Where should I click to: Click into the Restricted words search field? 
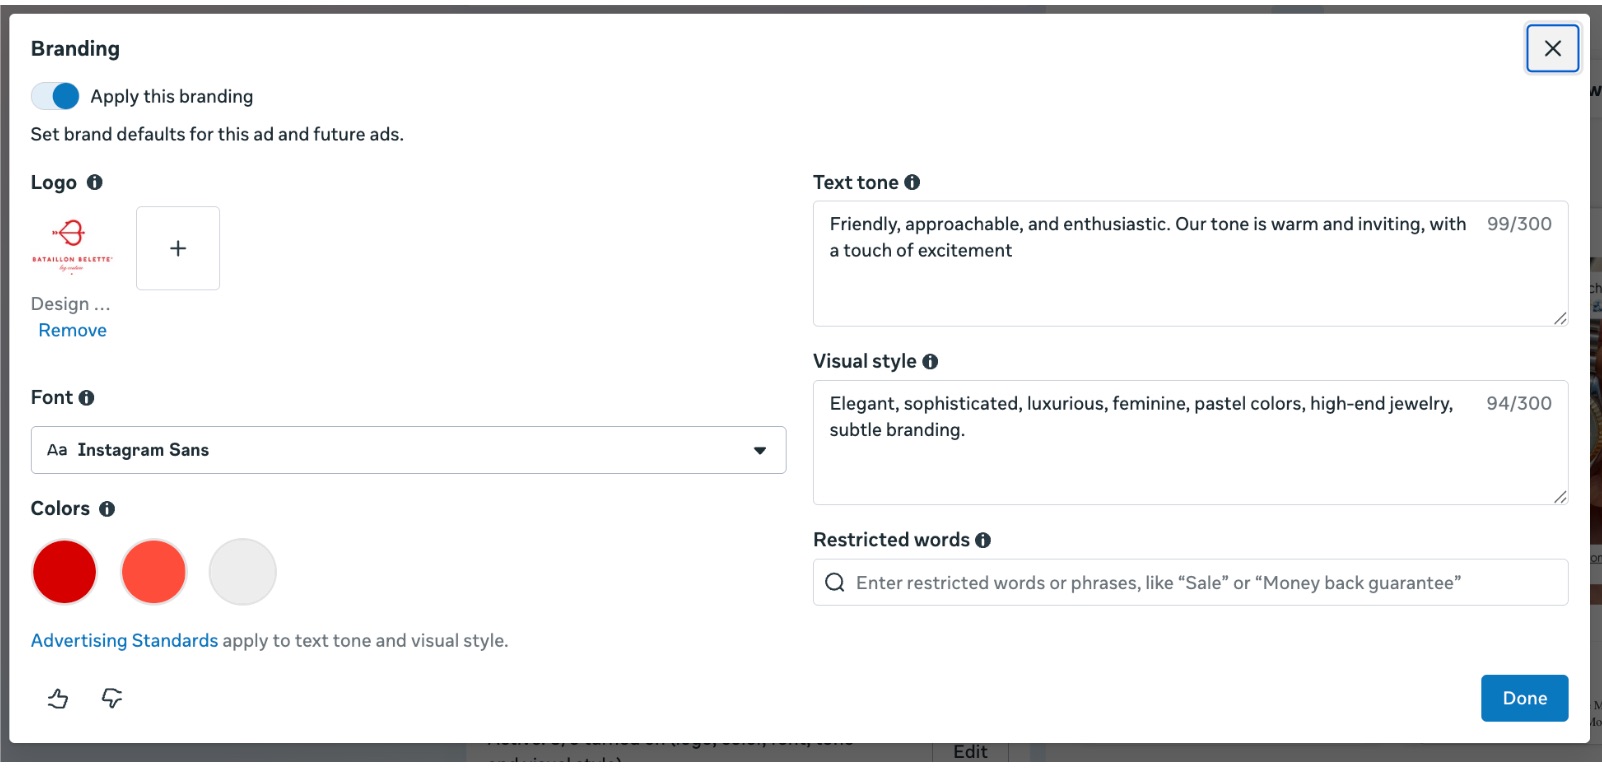pos(1190,582)
